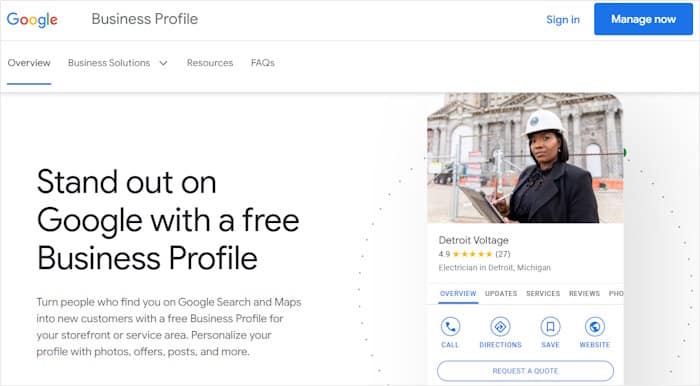Open the Business Solutions menu item
The width and height of the screenshot is (700, 386).
(109, 63)
